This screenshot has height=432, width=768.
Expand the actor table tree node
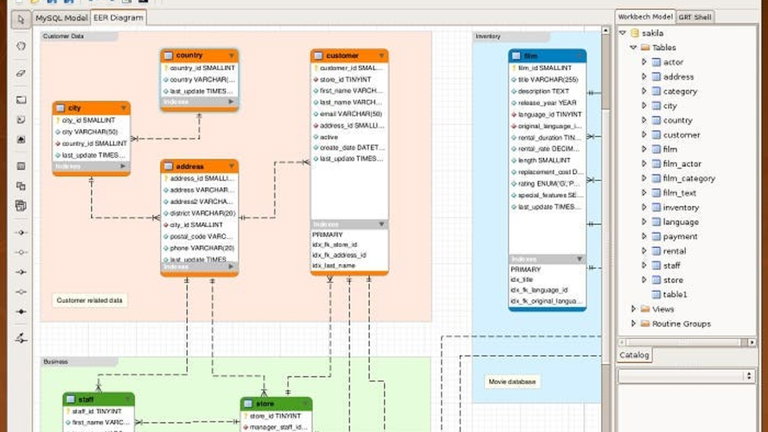click(644, 62)
